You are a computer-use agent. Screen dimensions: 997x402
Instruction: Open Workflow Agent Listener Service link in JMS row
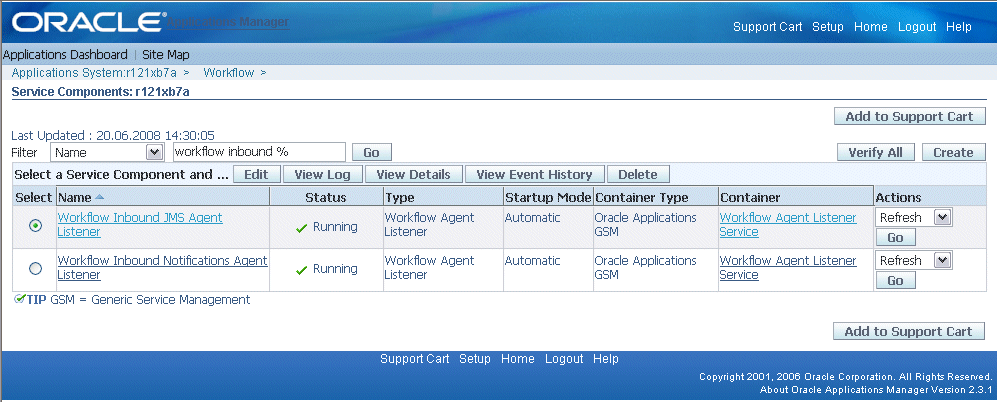tap(788, 225)
